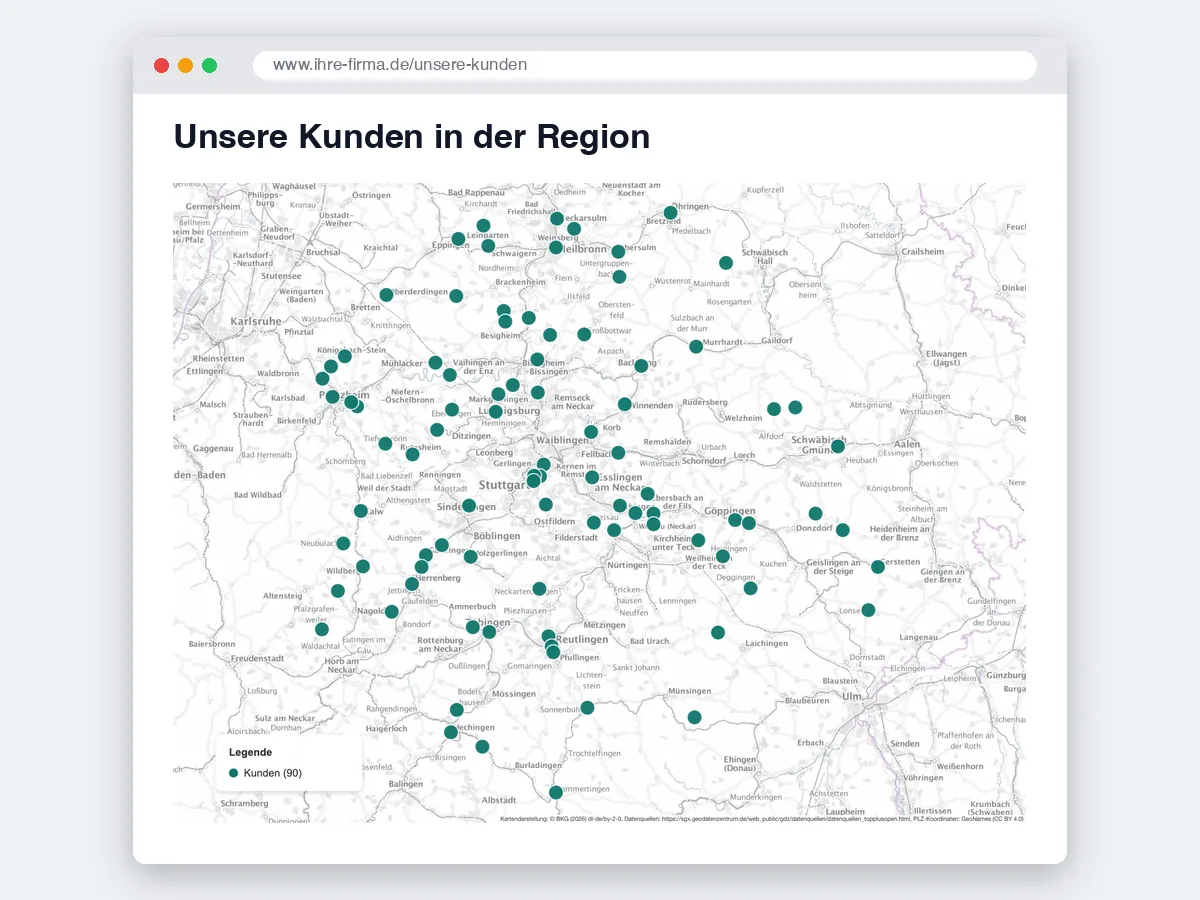Screen dimensions: 1200x900
Task: Open the marker on Sindelfingen
Action: [x=468, y=505]
